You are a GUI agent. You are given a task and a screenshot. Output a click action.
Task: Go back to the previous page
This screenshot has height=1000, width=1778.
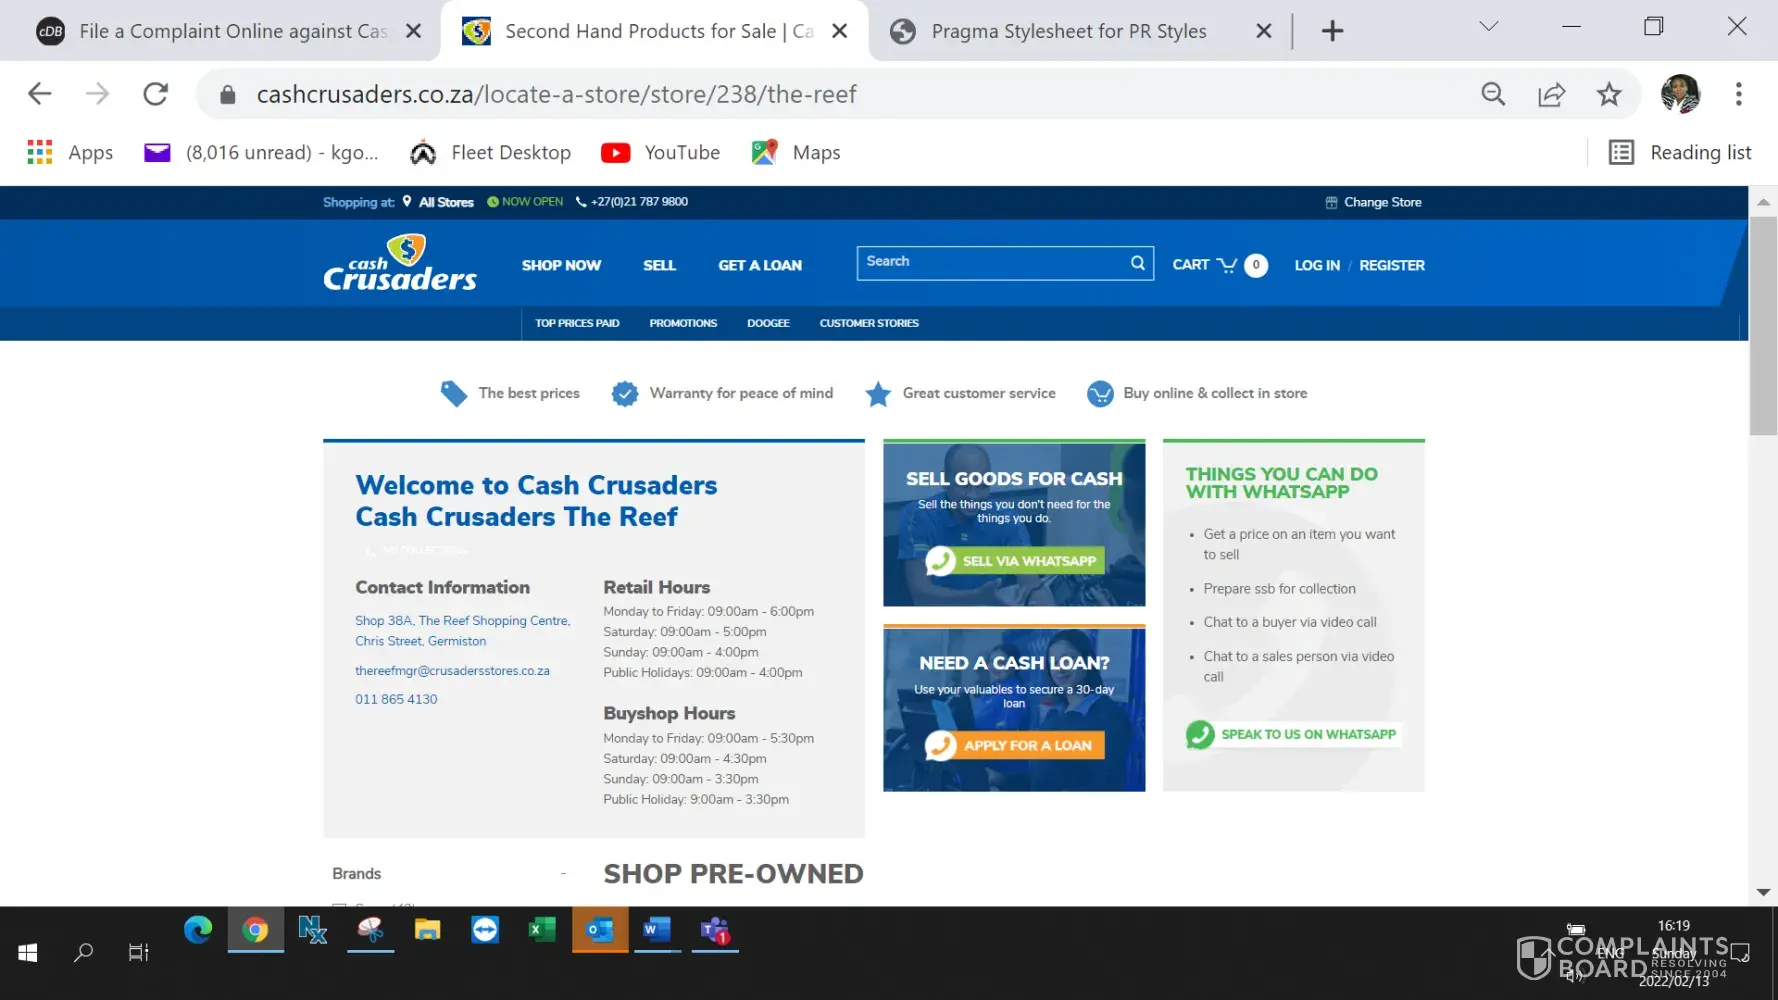[40, 94]
